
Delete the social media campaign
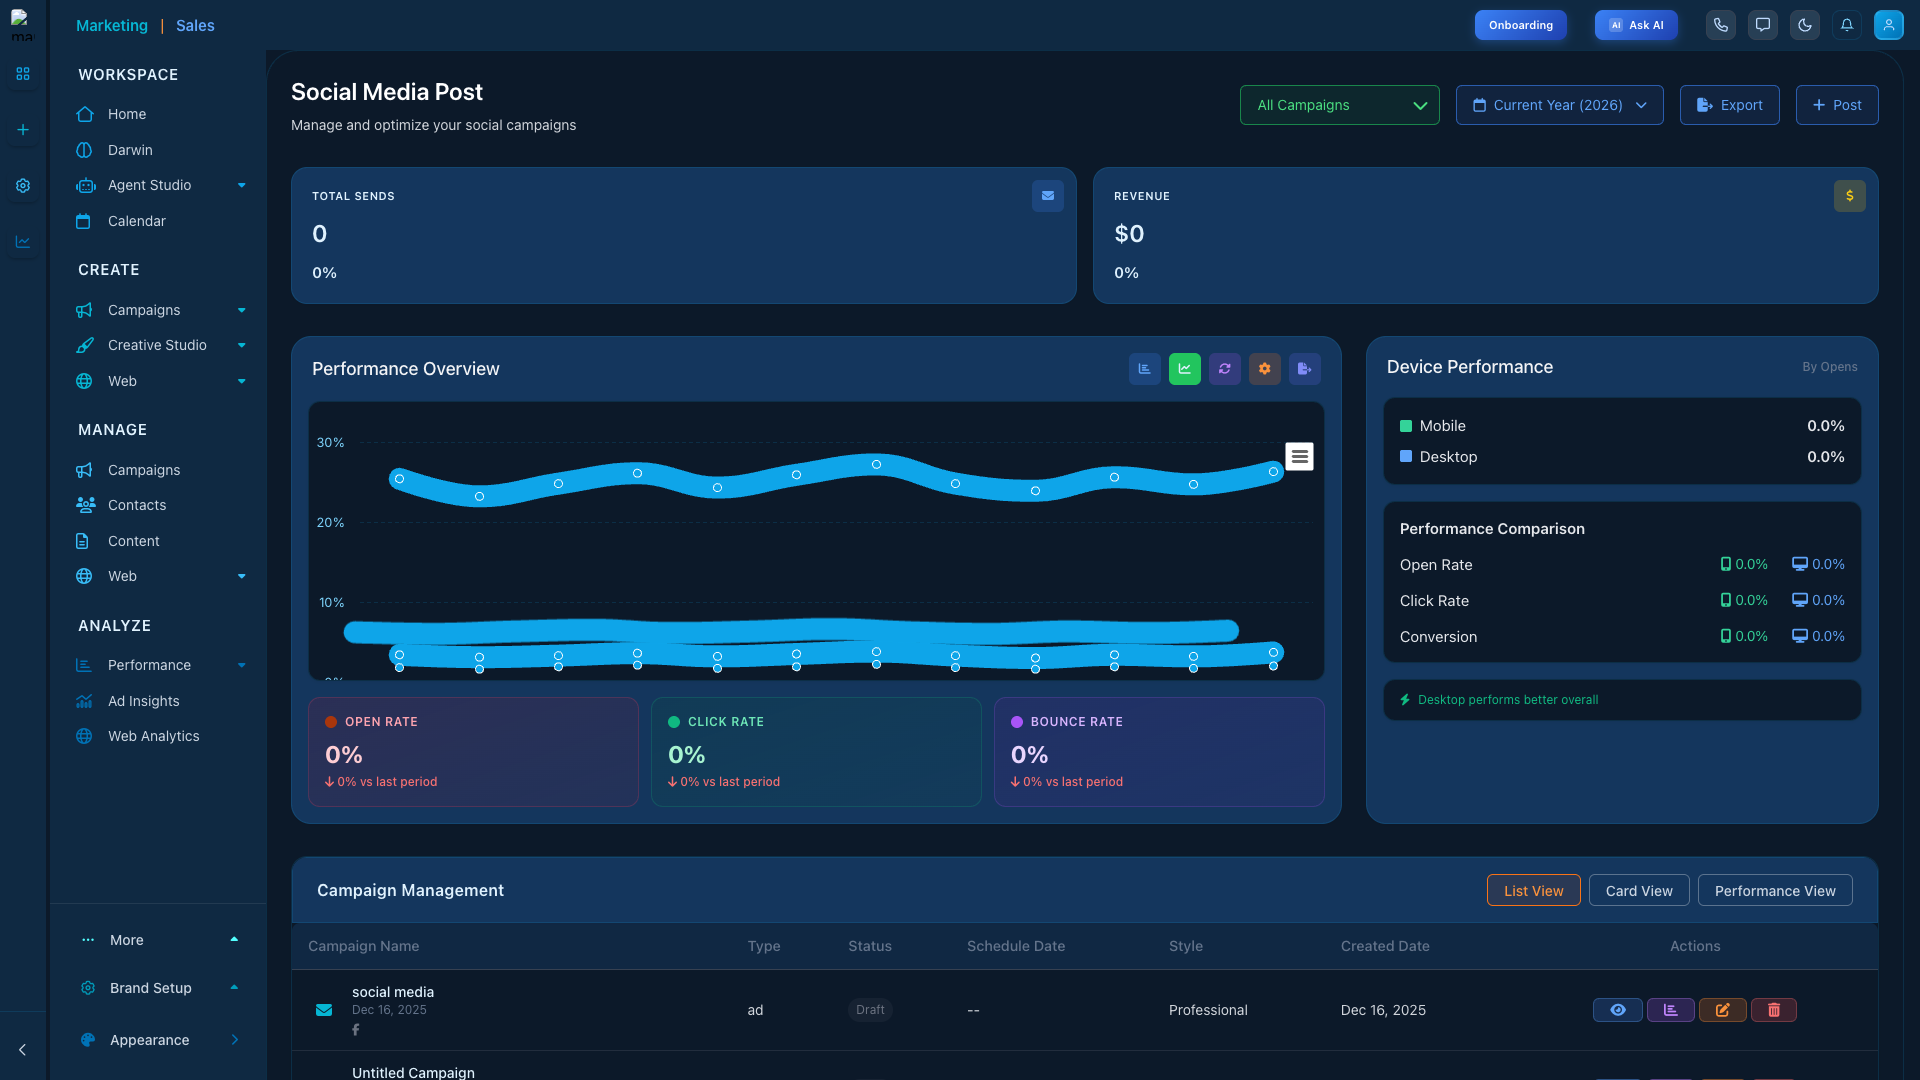[1774, 1010]
